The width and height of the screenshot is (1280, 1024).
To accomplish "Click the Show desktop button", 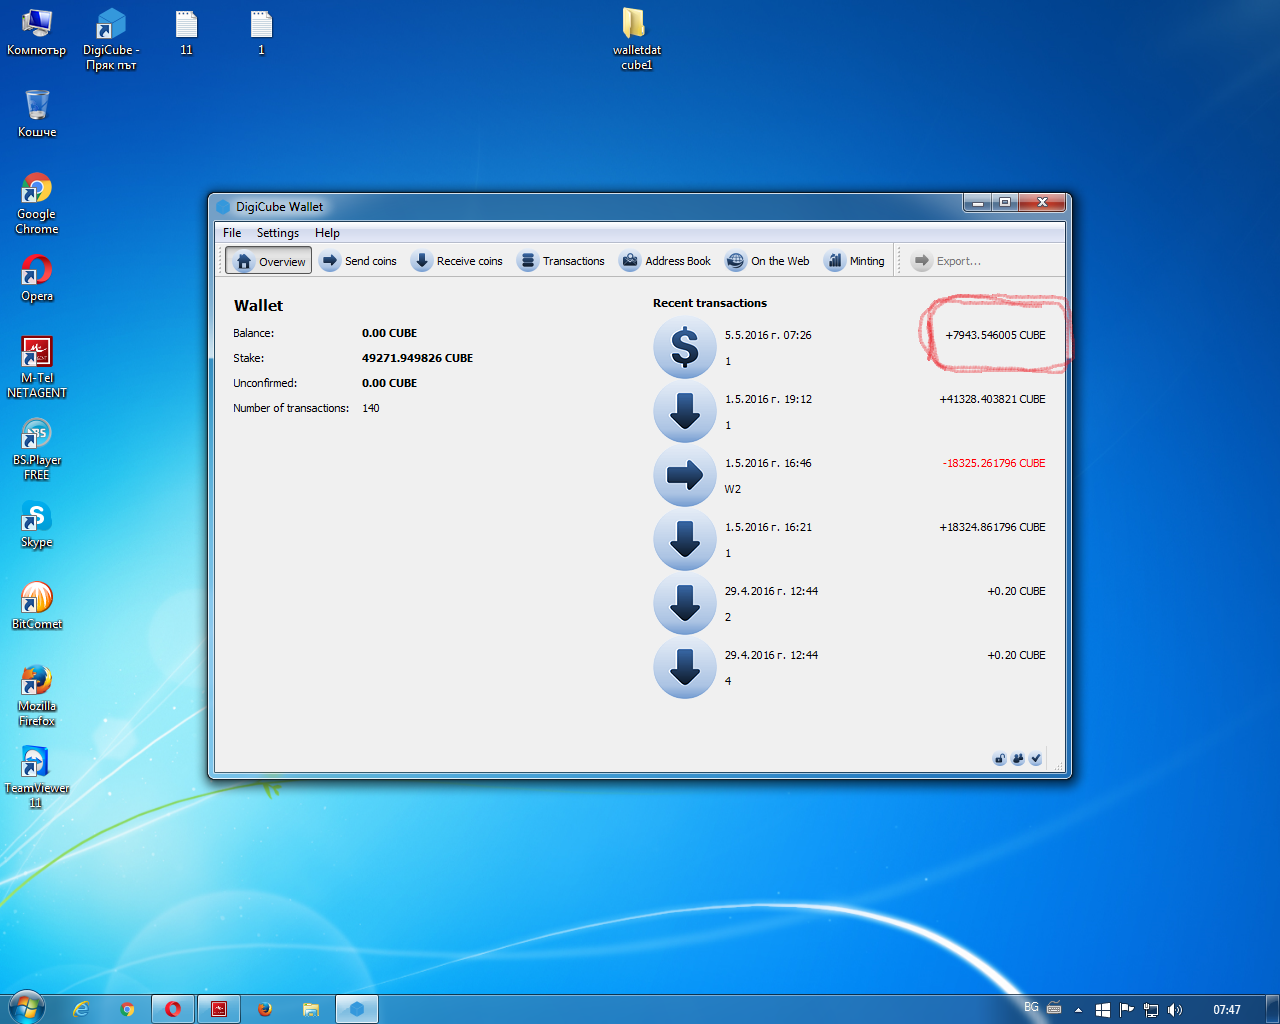I will click(x=1272, y=1009).
